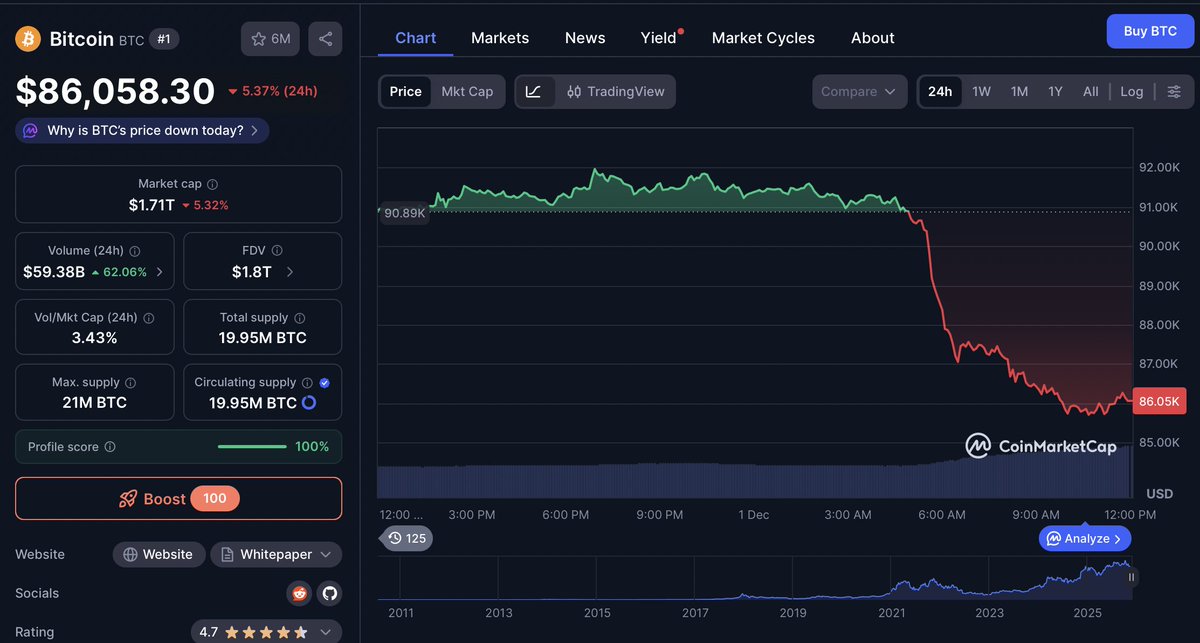The height and width of the screenshot is (643, 1200).
Task: Click the Circulating supply info icon
Action: click(307, 383)
